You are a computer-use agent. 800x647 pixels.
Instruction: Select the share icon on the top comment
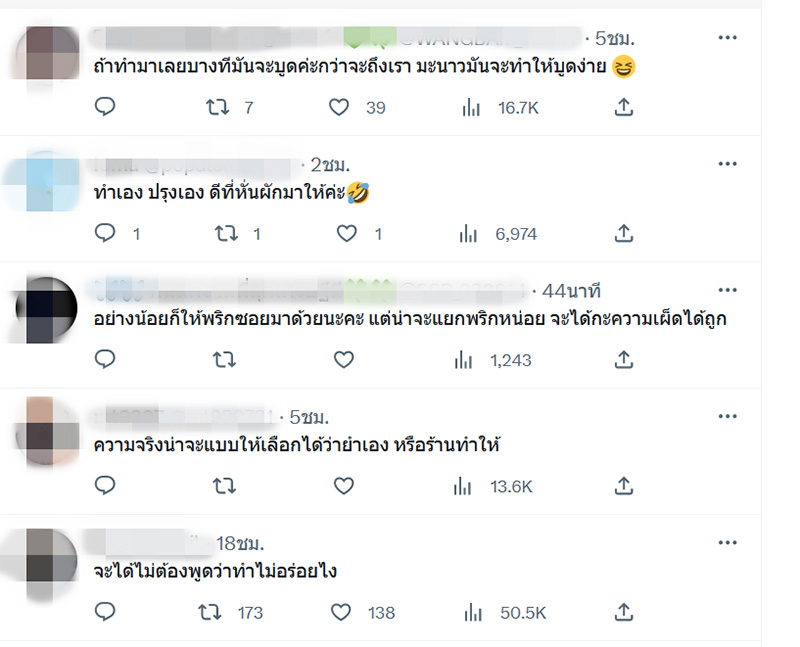622,105
